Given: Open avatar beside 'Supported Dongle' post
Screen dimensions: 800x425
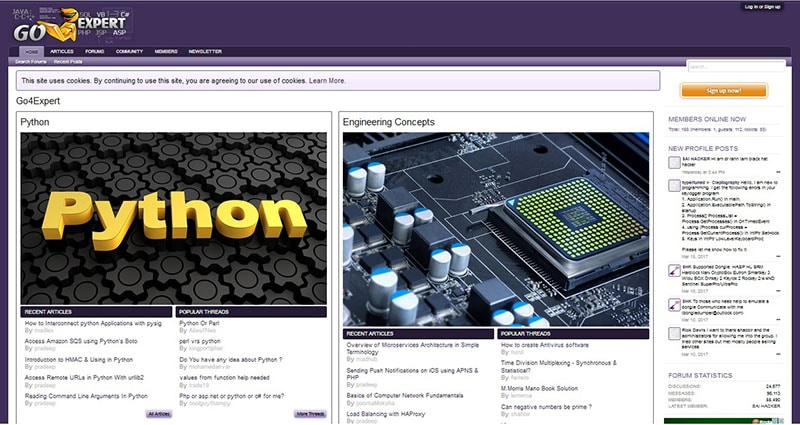Looking at the screenshot, I should tap(674, 270).
